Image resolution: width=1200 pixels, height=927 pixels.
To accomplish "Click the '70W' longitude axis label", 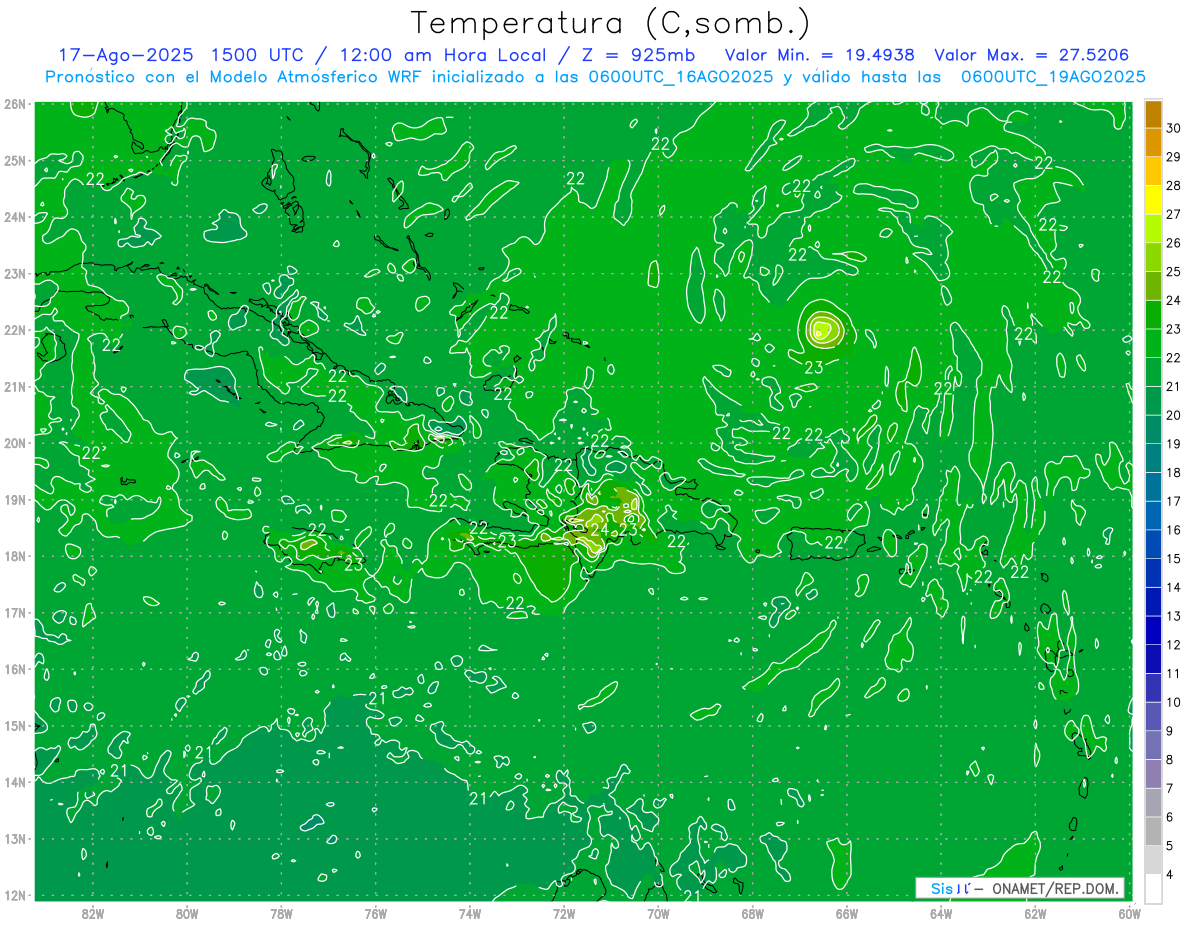I will click(658, 912).
